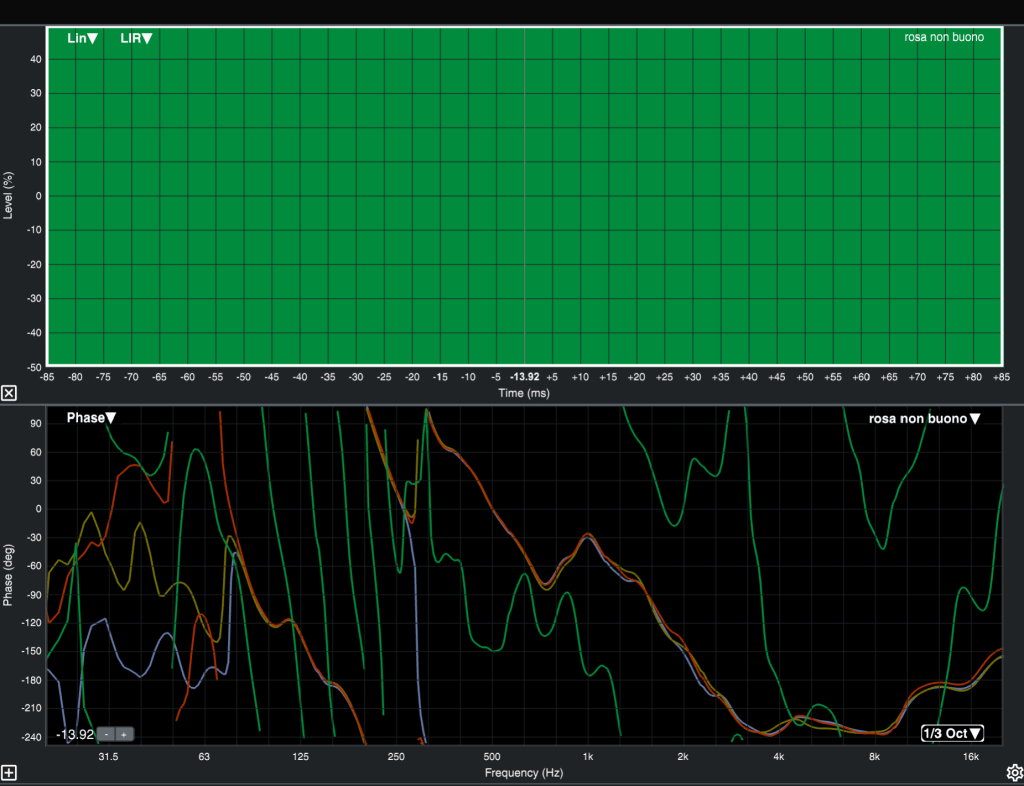This screenshot has height=786, width=1024.
Task: Click the Time (ms) axis title
Action: point(524,393)
